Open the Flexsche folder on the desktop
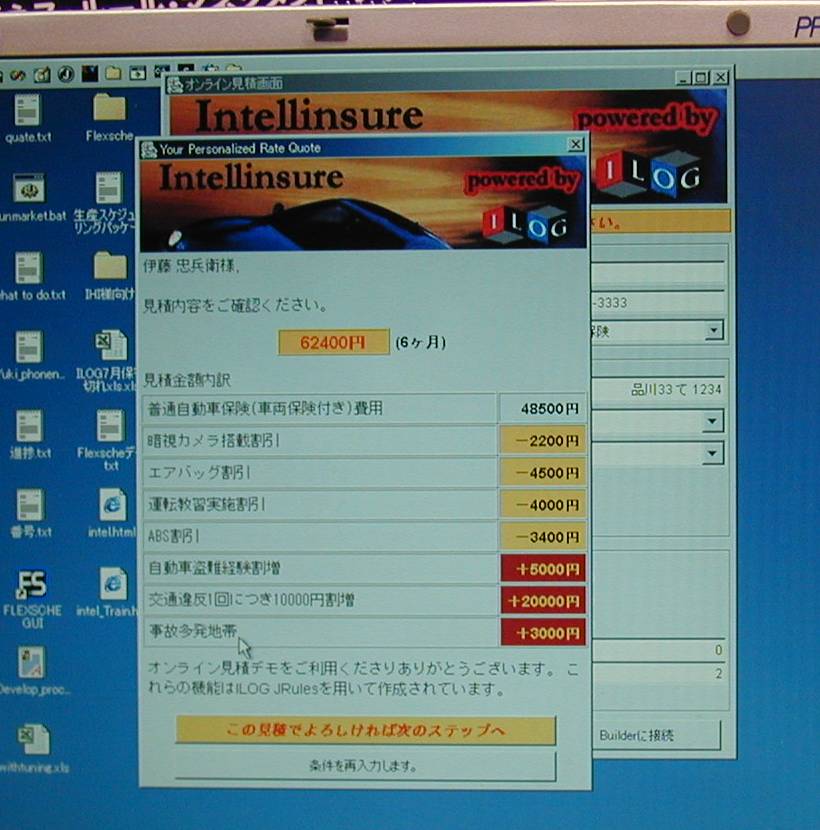 [110, 118]
